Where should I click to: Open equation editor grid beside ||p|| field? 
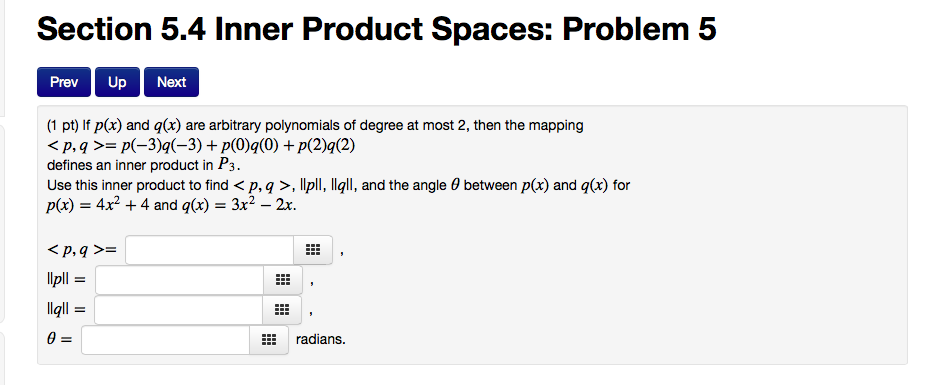[x=283, y=280]
